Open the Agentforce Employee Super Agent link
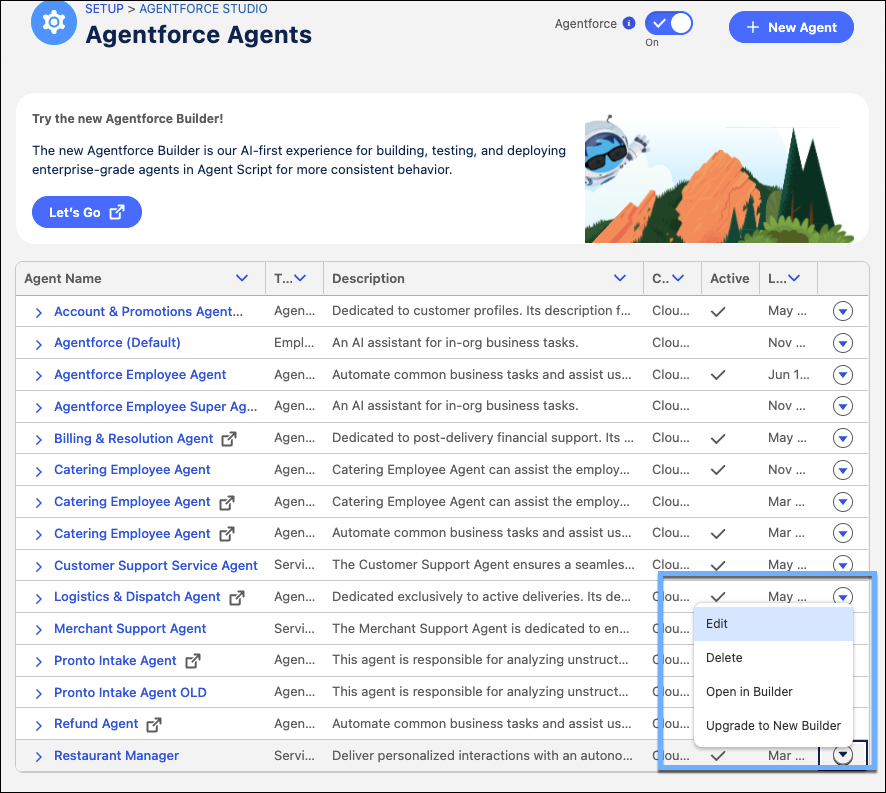886x793 pixels. 155,406
